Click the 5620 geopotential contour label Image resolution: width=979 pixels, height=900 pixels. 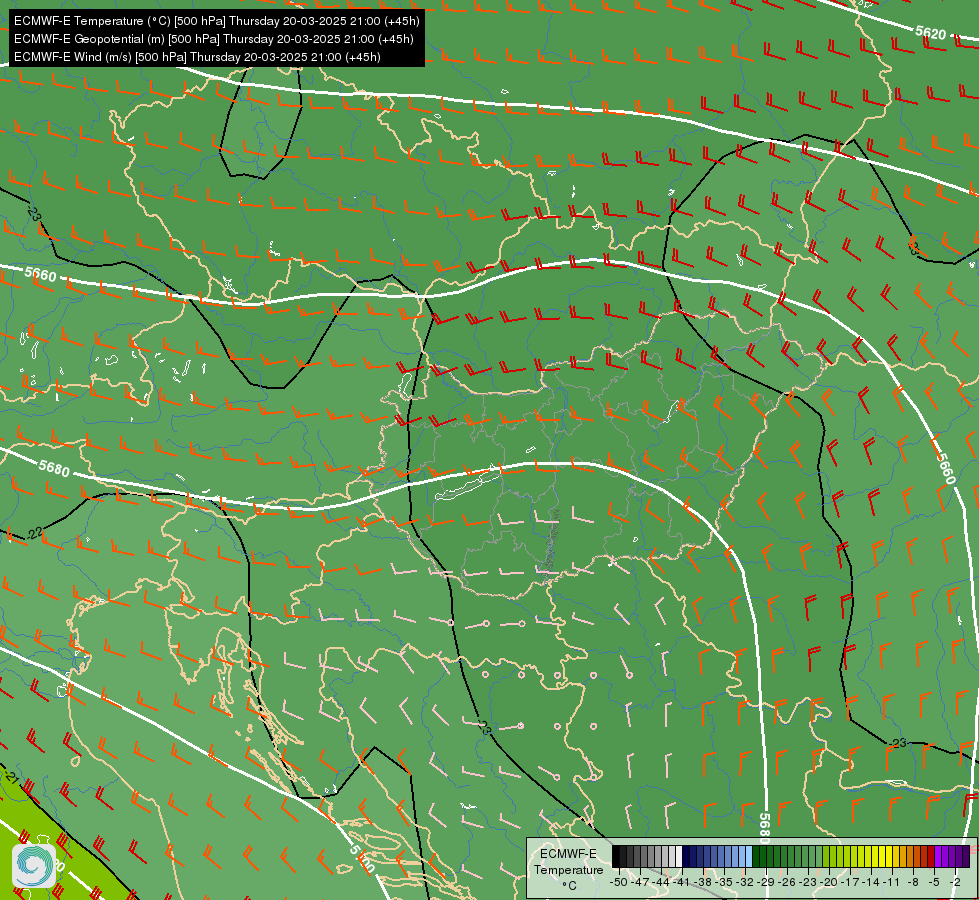coord(930,32)
